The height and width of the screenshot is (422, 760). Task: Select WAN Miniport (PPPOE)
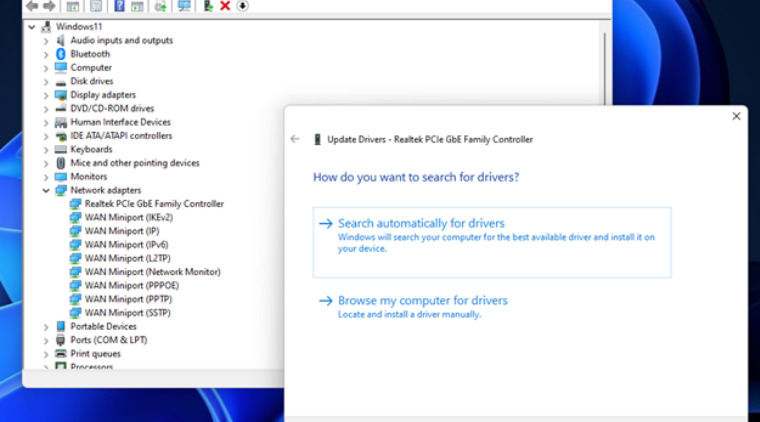tap(132, 285)
